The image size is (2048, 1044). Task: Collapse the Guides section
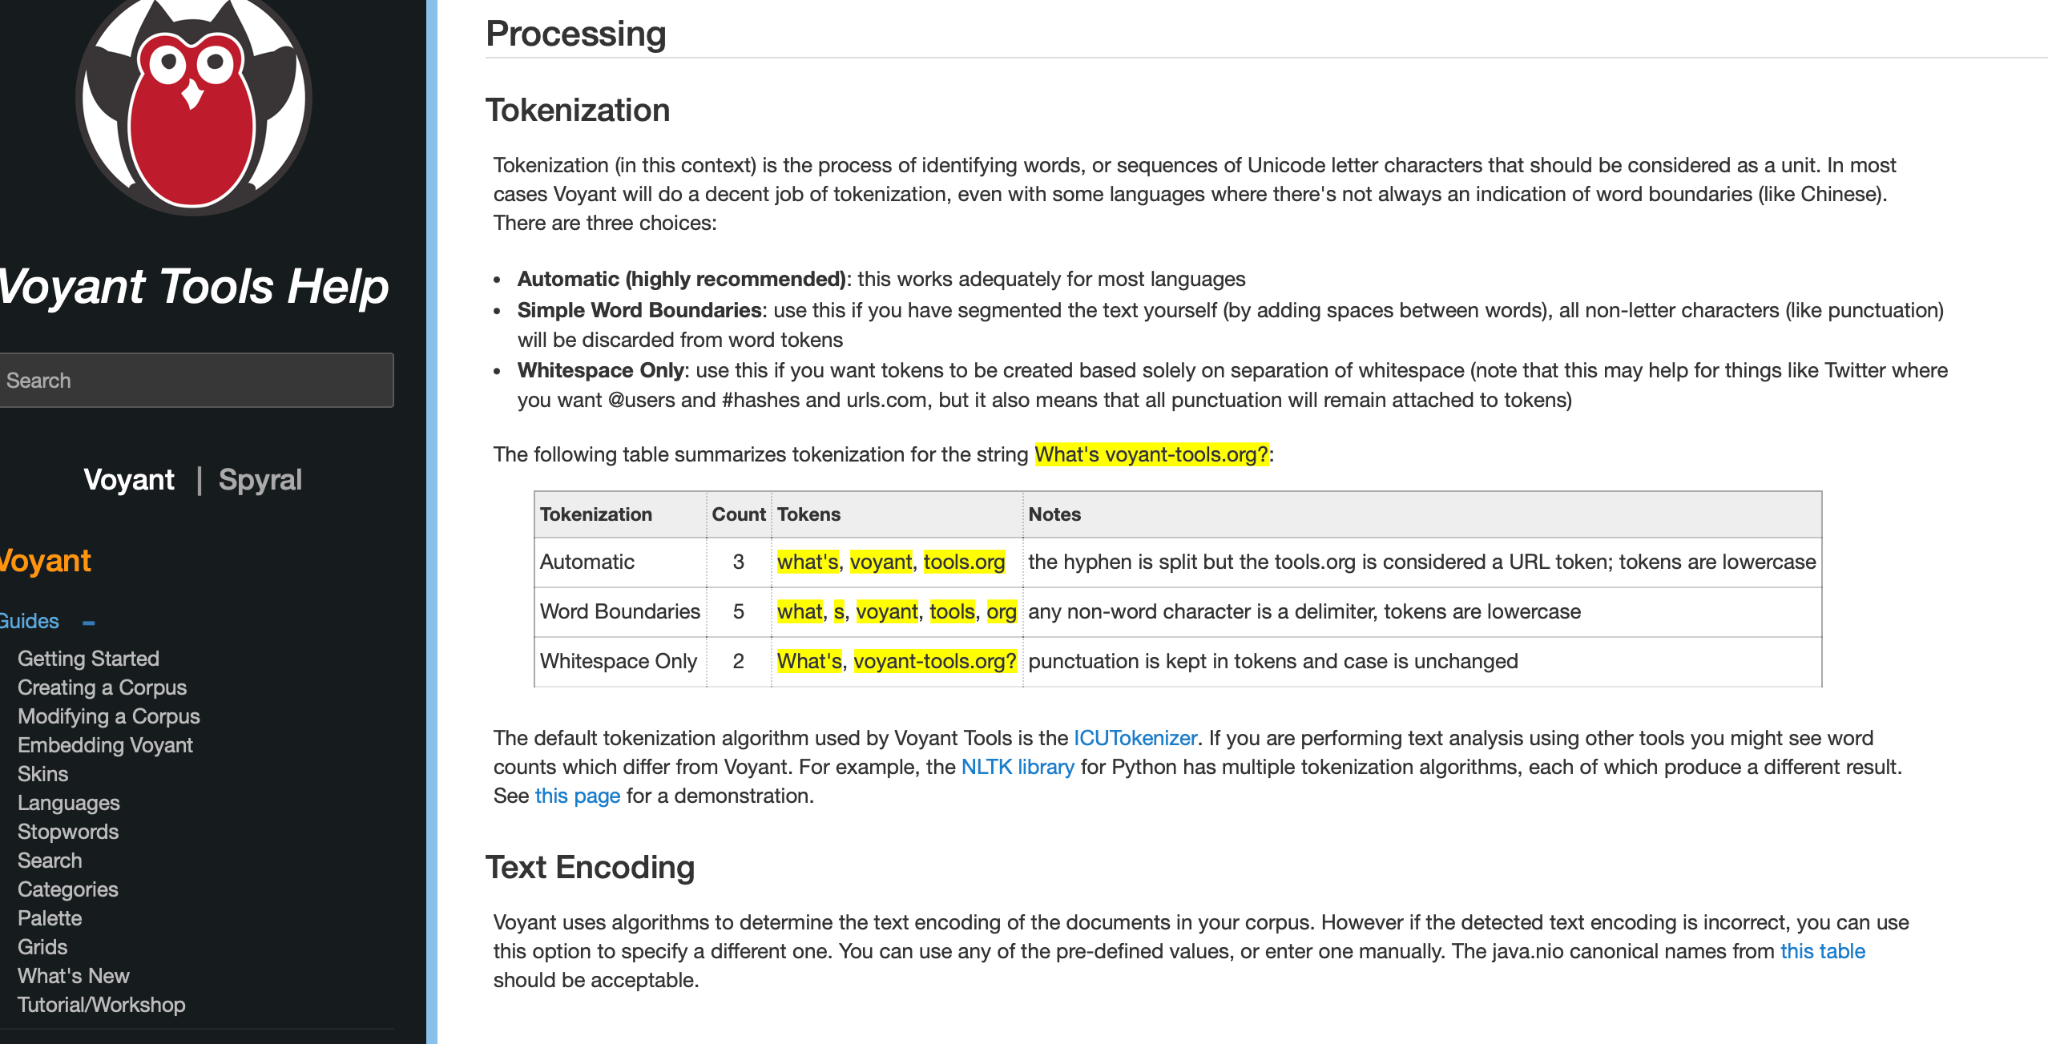click(x=88, y=622)
